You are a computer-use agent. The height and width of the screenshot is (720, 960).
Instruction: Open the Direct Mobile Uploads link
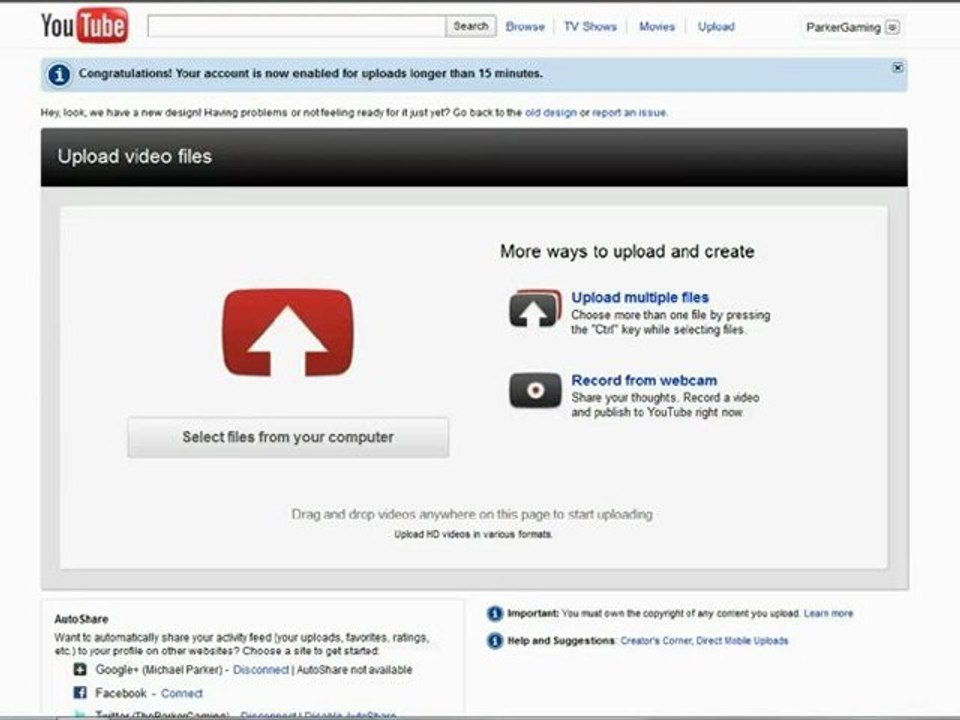tap(742, 641)
